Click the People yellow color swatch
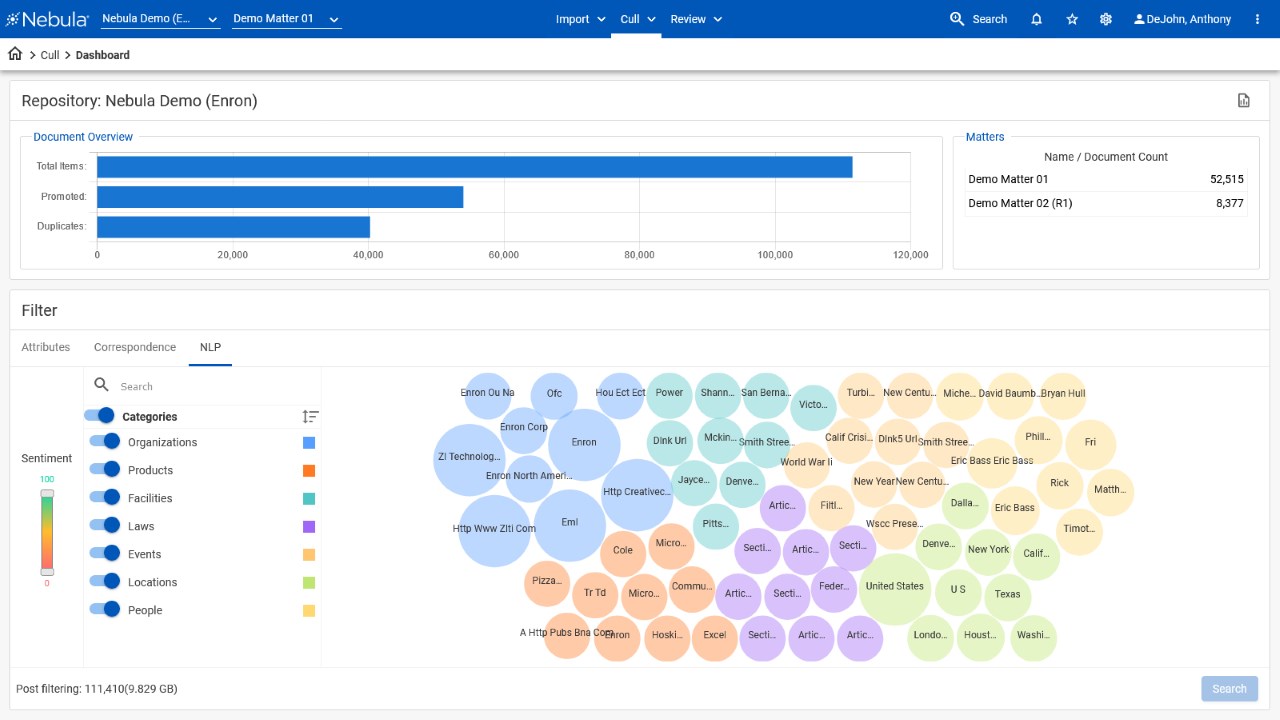1280x720 pixels. pos(309,610)
